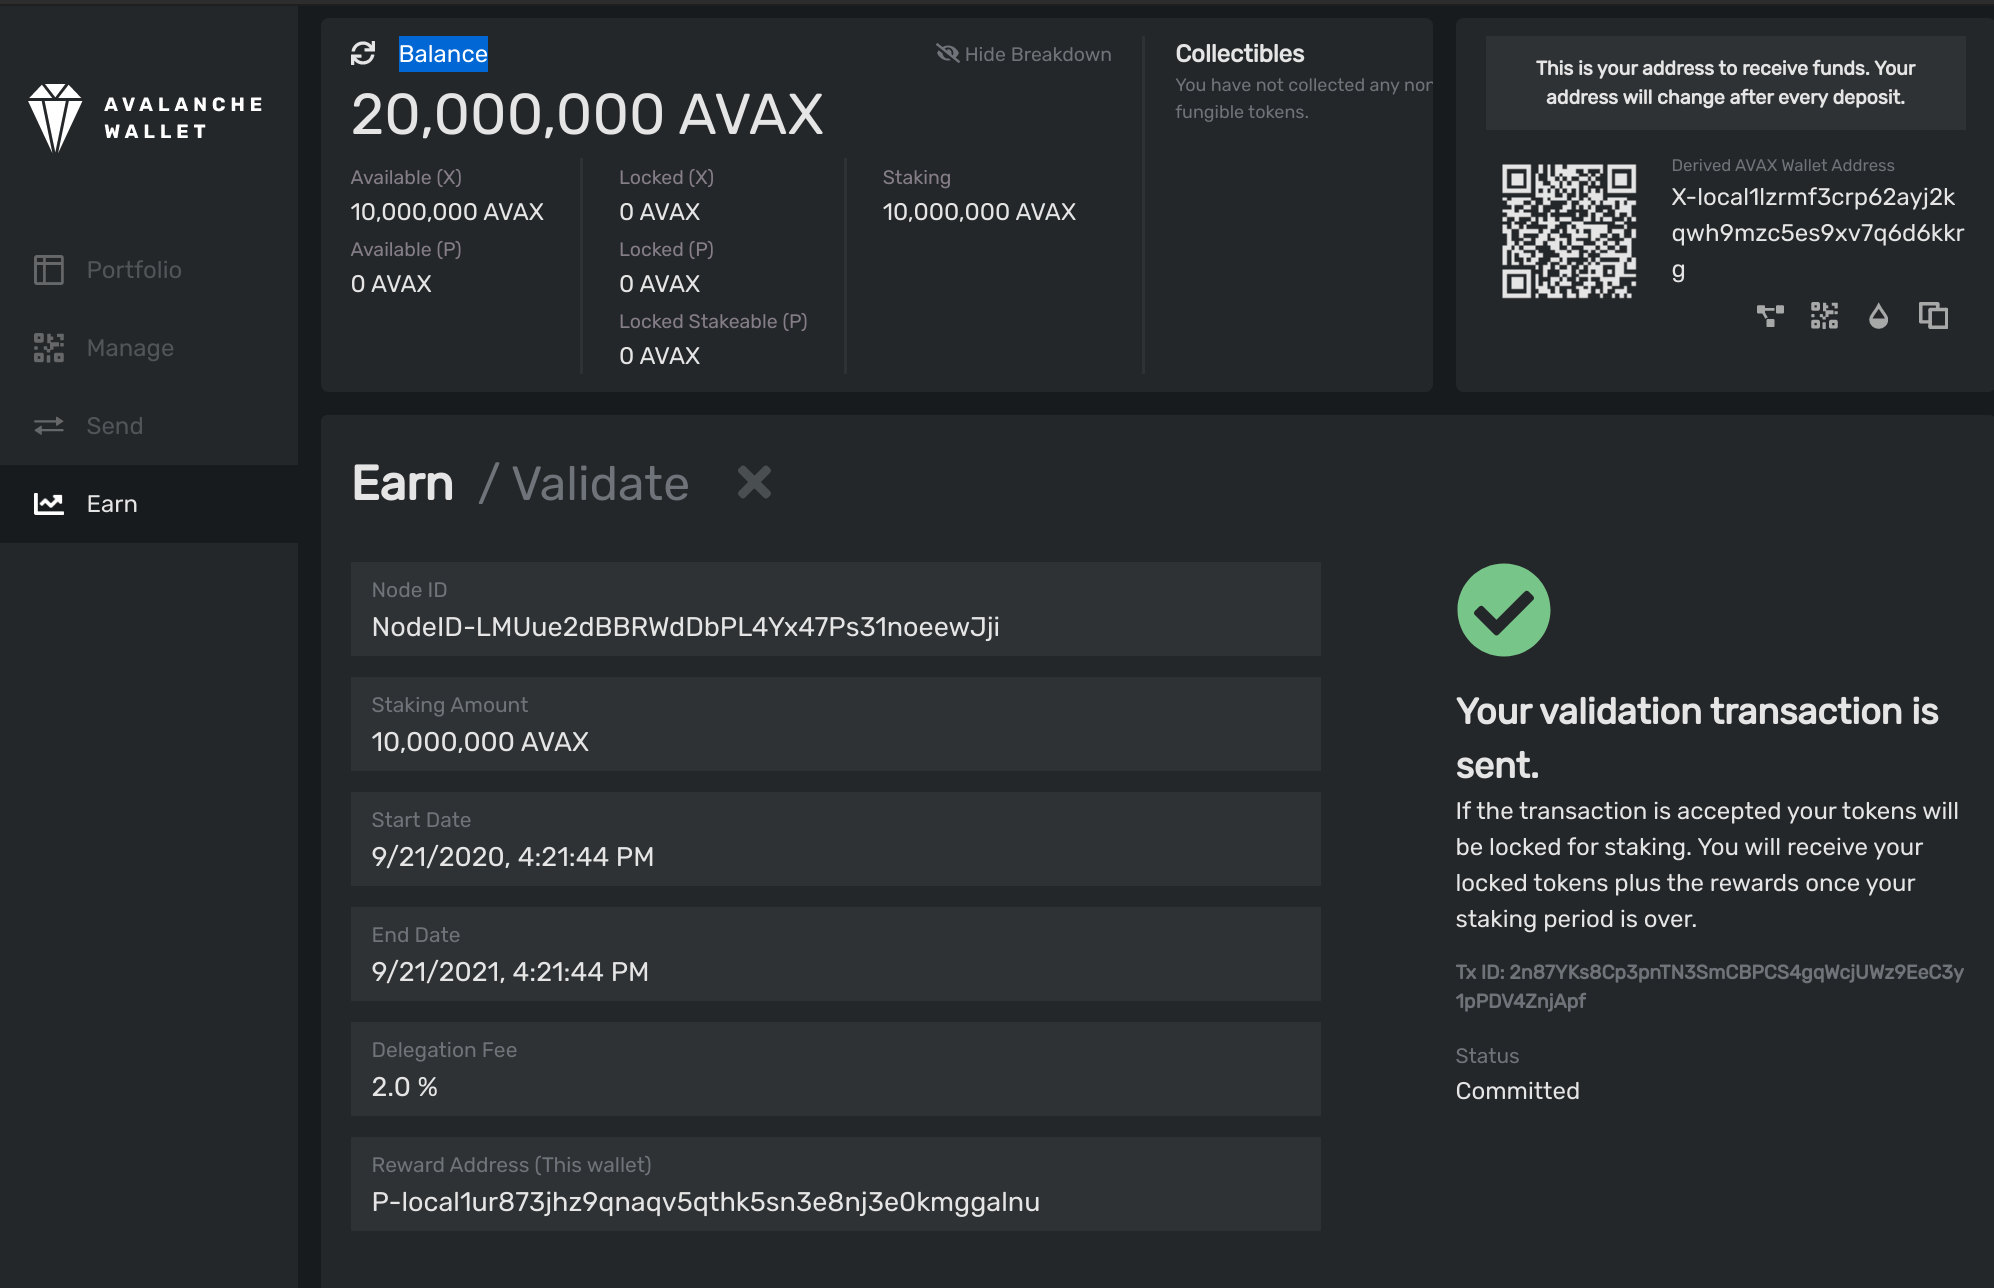The width and height of the screenshot is (1994, 1288).
Task: Click the Portfolio table icon
Action: pos(48,270)
